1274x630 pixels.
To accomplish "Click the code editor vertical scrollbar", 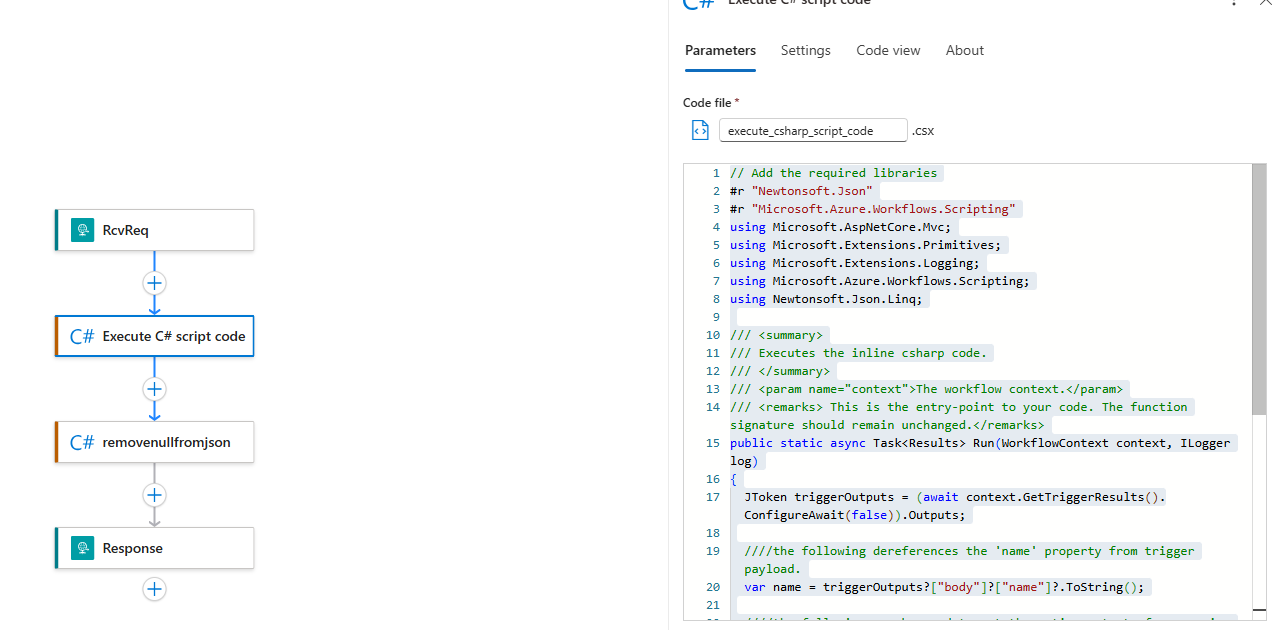I will pos(1259,290).
